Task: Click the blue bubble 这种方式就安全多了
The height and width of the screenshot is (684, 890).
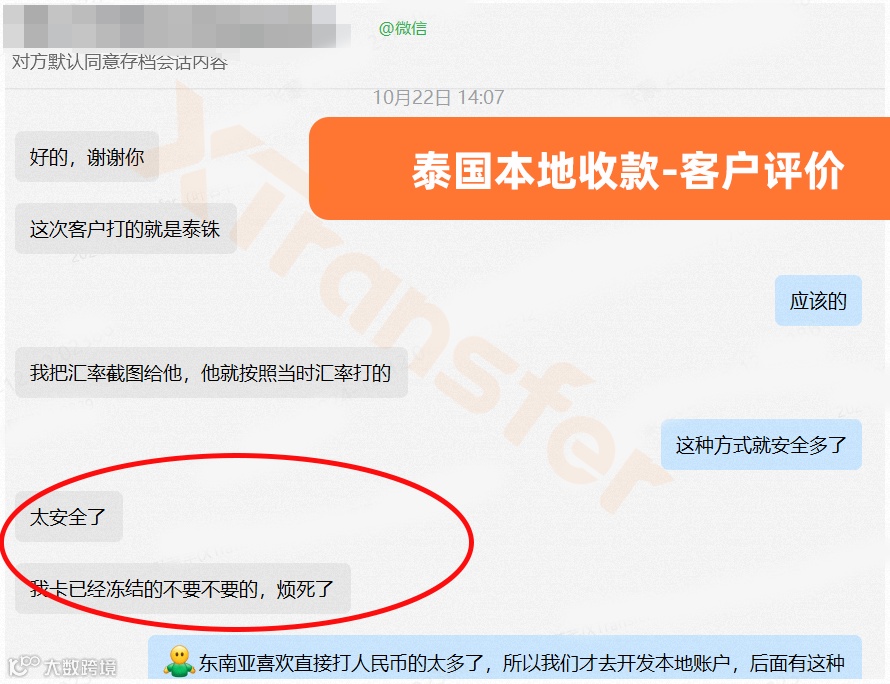Action: coord(761,445)
